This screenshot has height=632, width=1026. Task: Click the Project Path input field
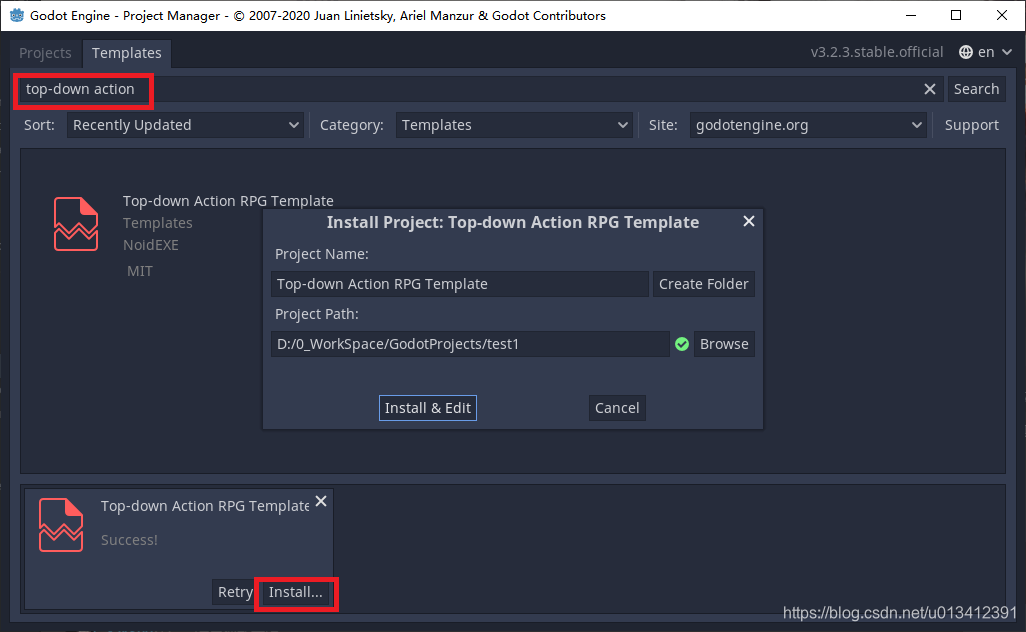point(470,344)
